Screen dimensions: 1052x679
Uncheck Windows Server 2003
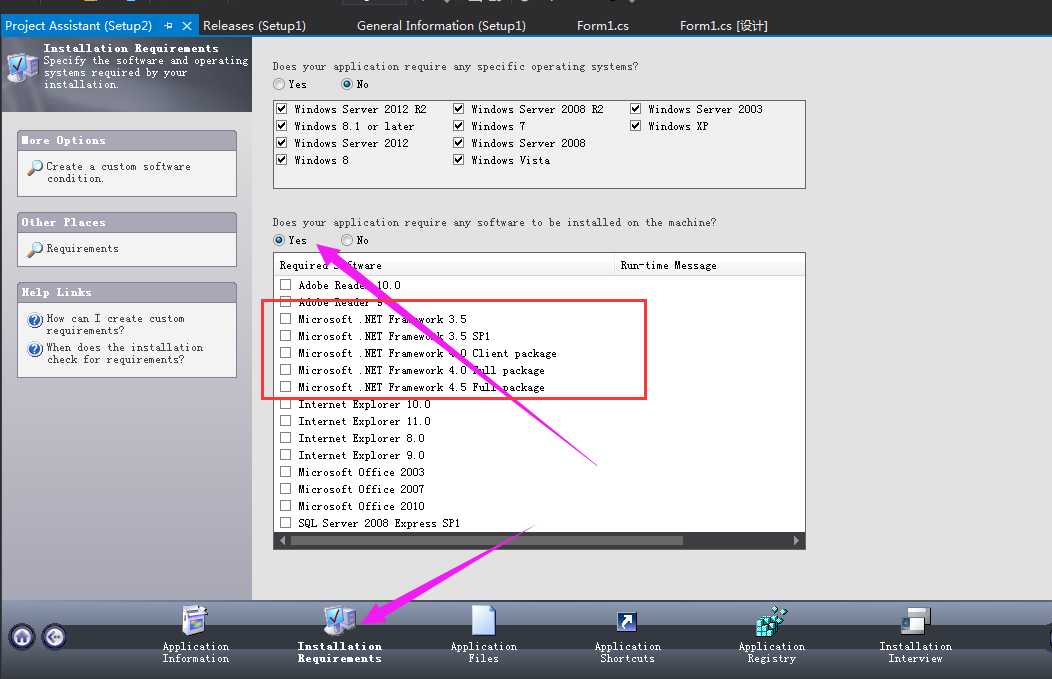click(x=636, y=109)
